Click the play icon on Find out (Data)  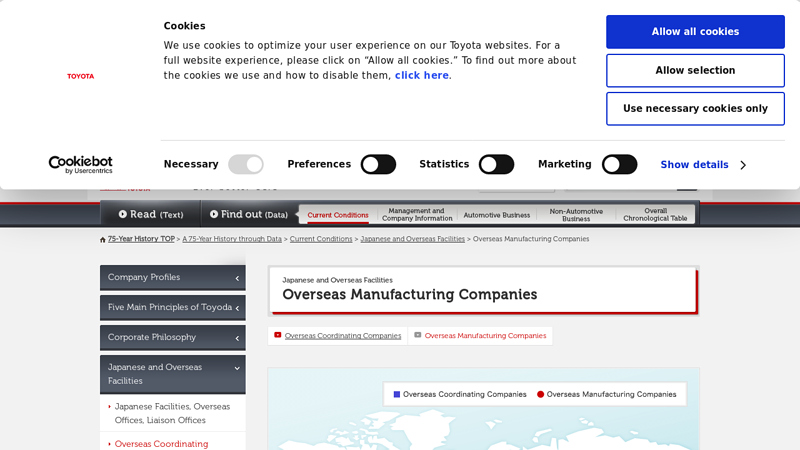tap(214, 214)
